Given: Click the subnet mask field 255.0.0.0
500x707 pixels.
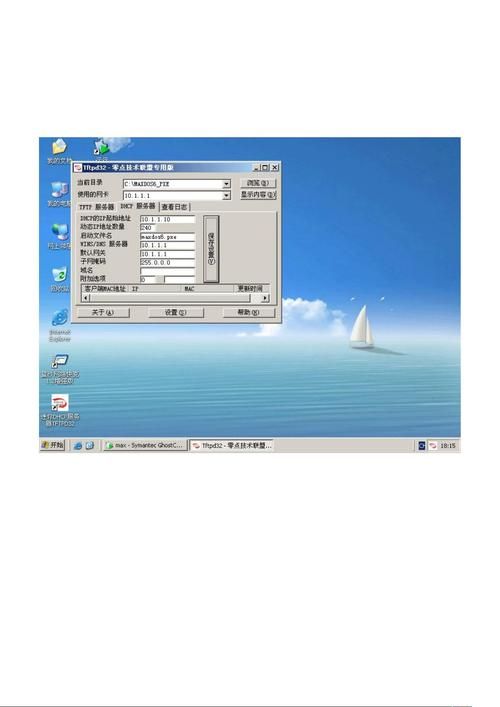Looking at the screenshot, I should [x=168, y=262].
